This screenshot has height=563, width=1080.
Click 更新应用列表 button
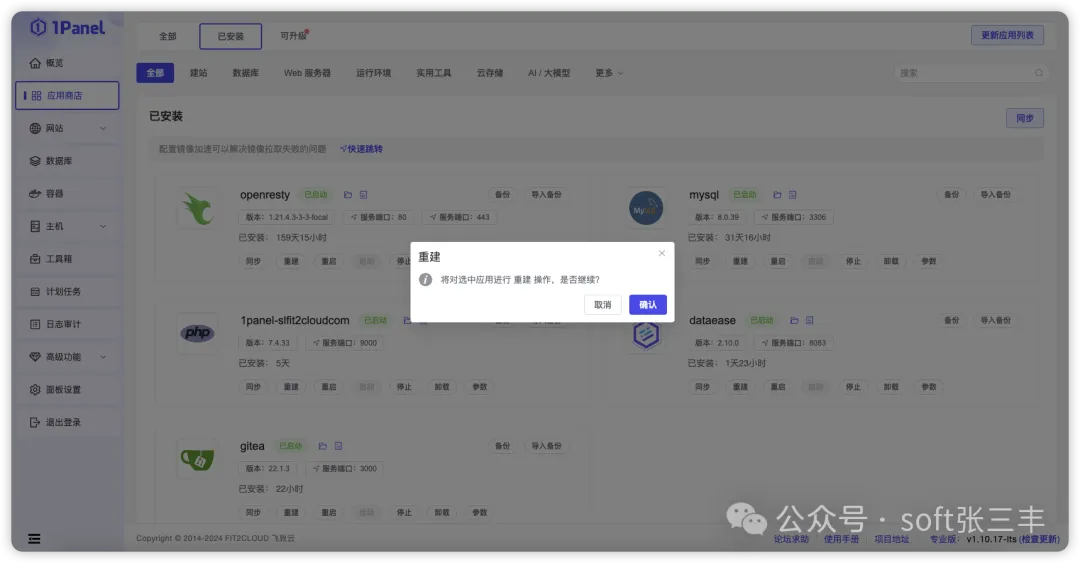[x=1007, y=35]
